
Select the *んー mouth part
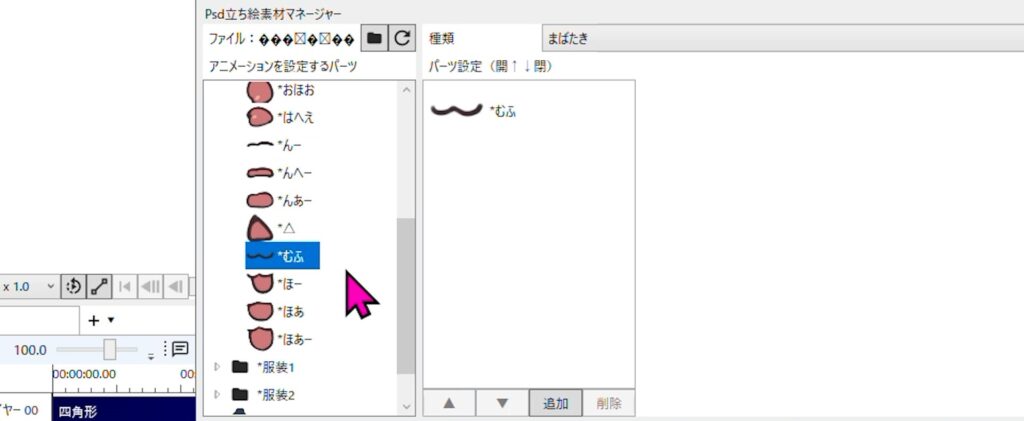coord(273,145)
